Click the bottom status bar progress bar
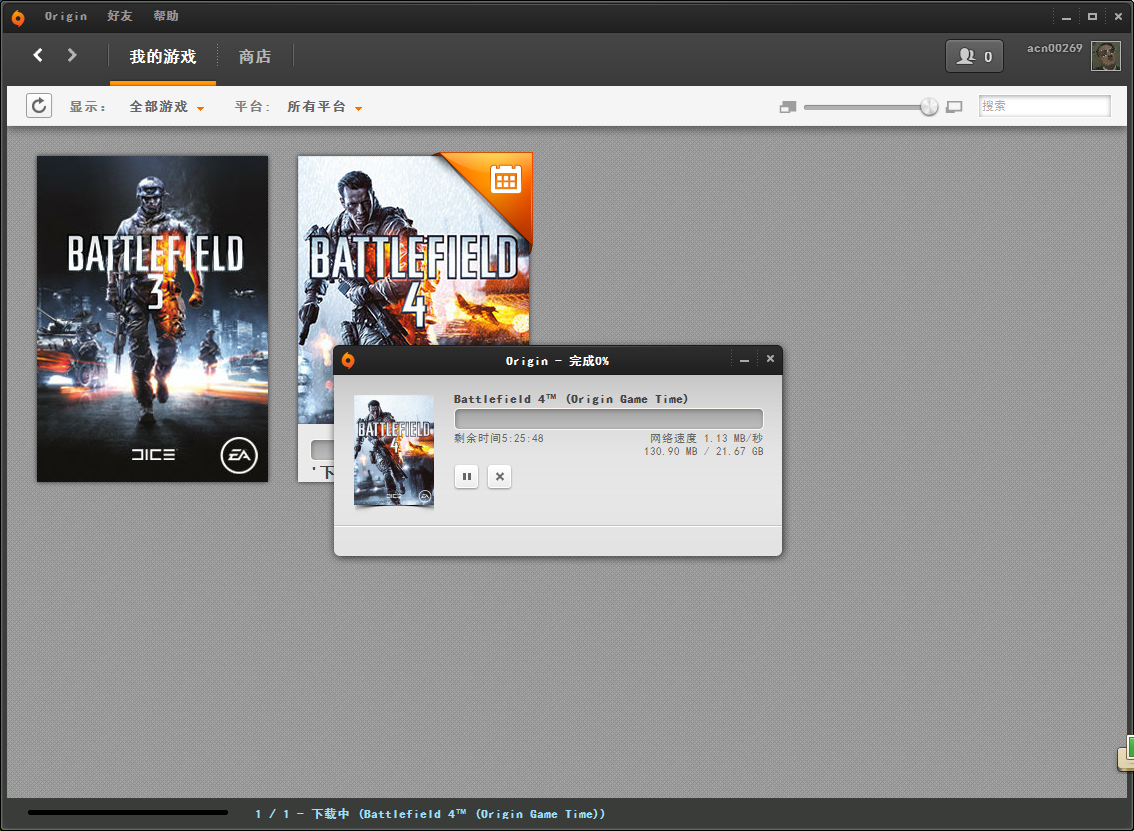The height and width of the screenshot is (831, 1134). [128, 813]
